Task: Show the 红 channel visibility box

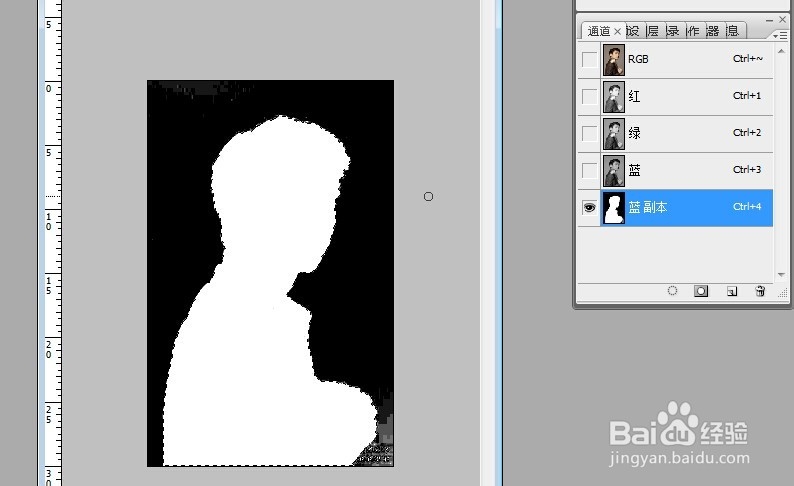Action: click(x=589, y=96)
